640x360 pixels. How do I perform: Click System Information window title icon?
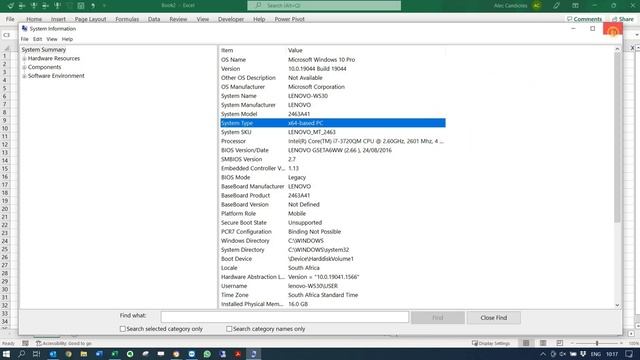click(24, 29)
